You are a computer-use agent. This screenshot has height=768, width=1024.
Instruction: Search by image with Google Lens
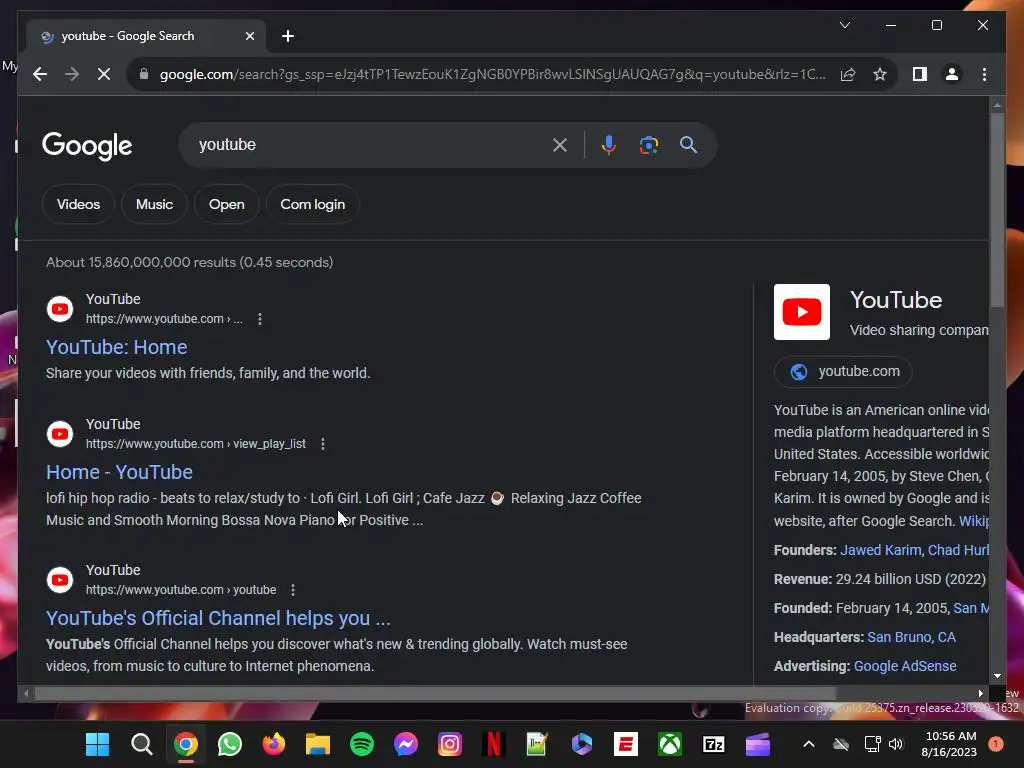(648, 145)
